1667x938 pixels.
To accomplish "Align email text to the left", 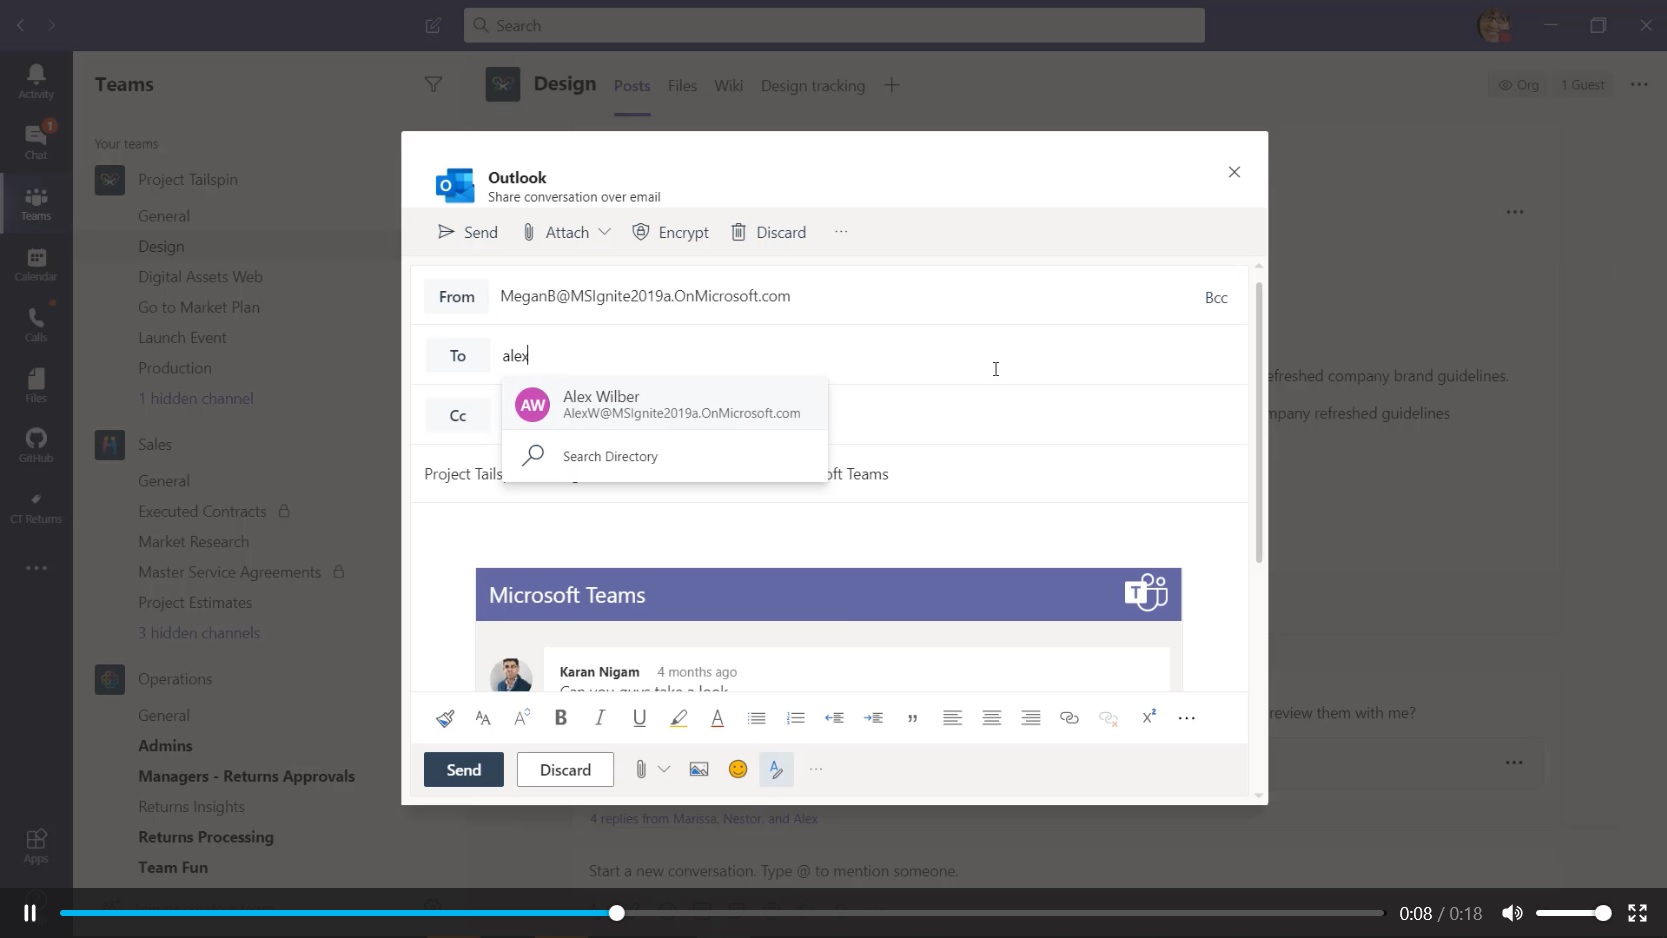I will tap(952, 718).
